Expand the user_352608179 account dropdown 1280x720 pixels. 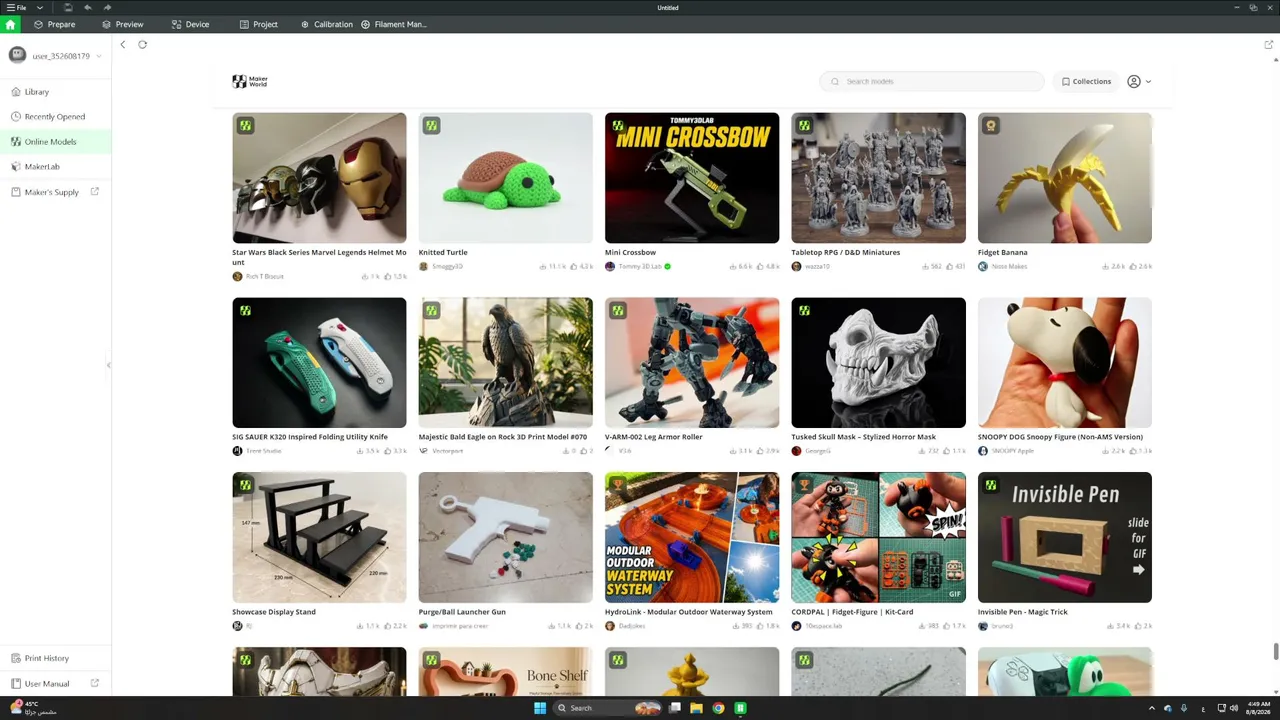(x=99, y=56)
